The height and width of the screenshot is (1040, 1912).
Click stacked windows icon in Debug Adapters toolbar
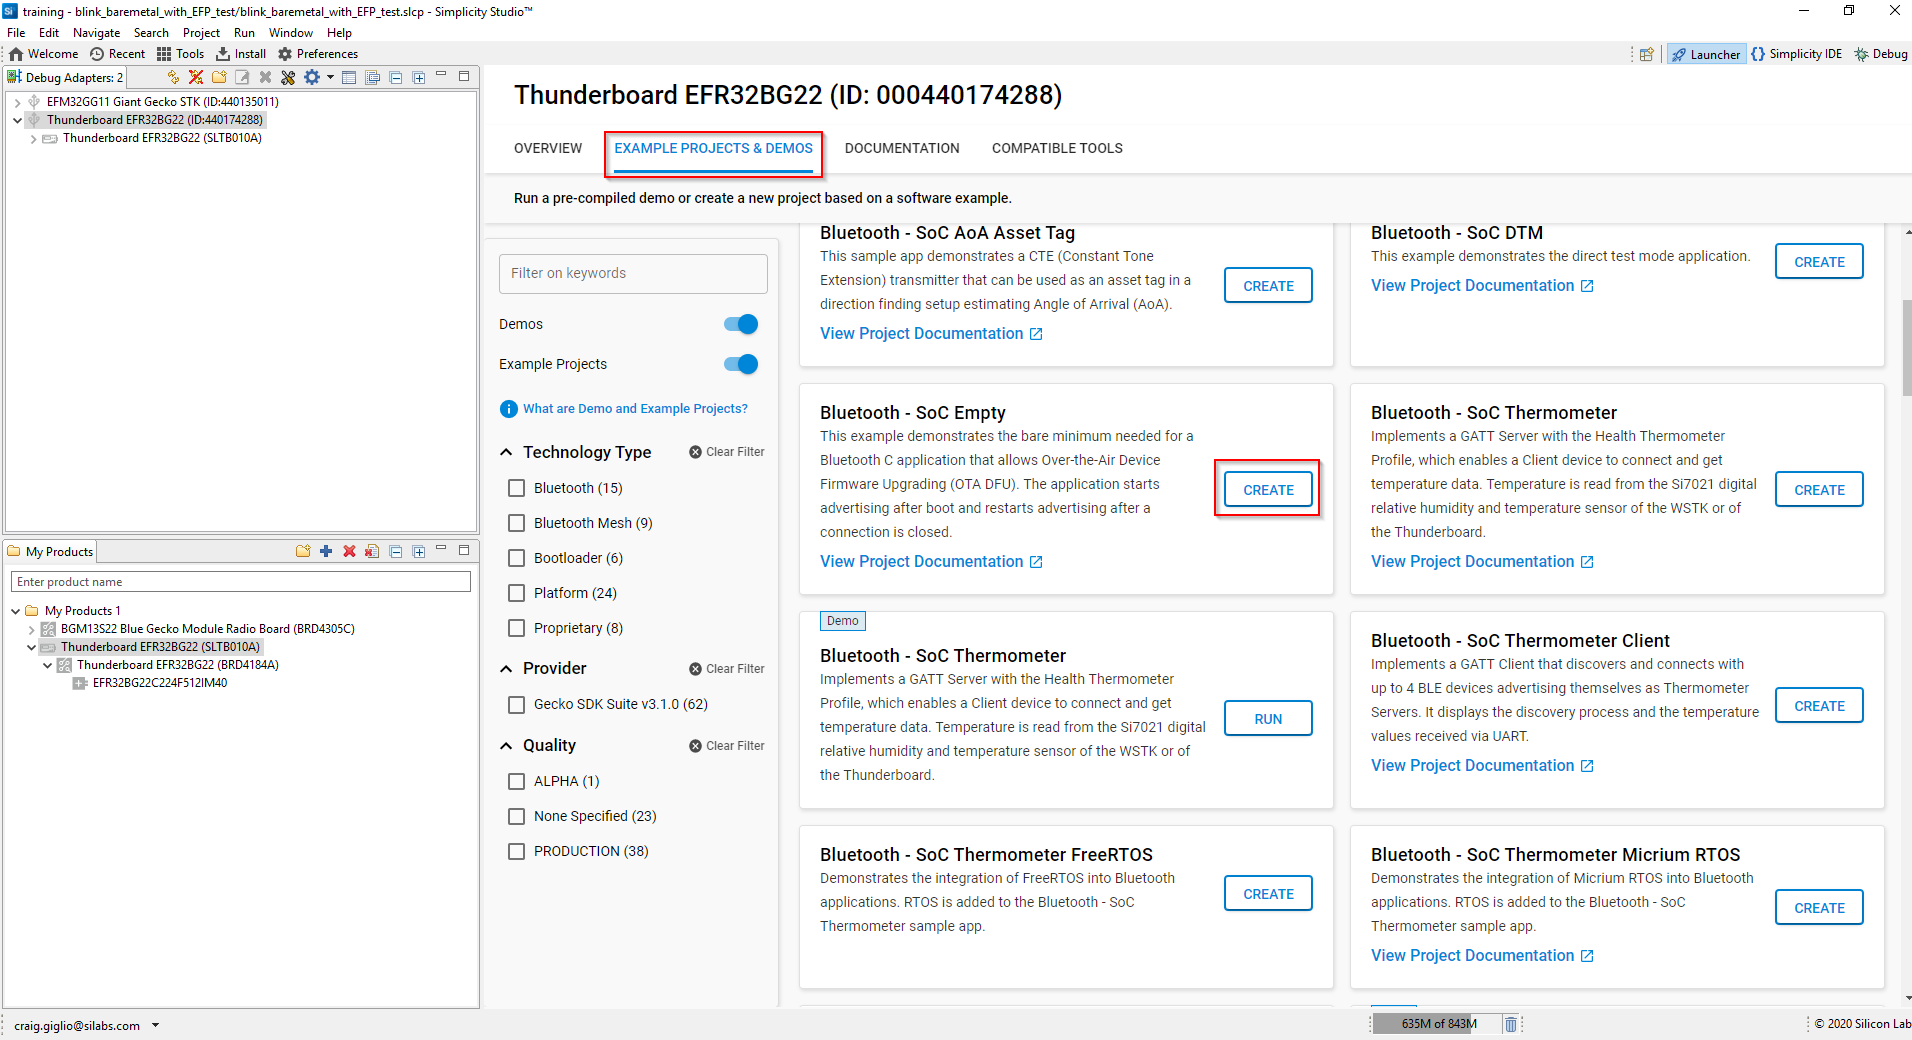373,77
